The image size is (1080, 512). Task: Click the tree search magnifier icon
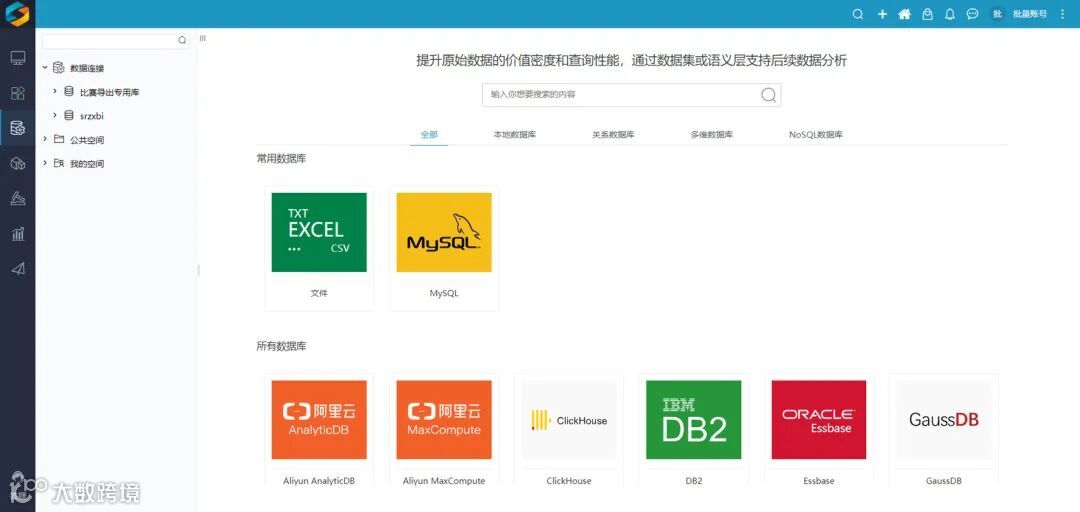point(183,41)
